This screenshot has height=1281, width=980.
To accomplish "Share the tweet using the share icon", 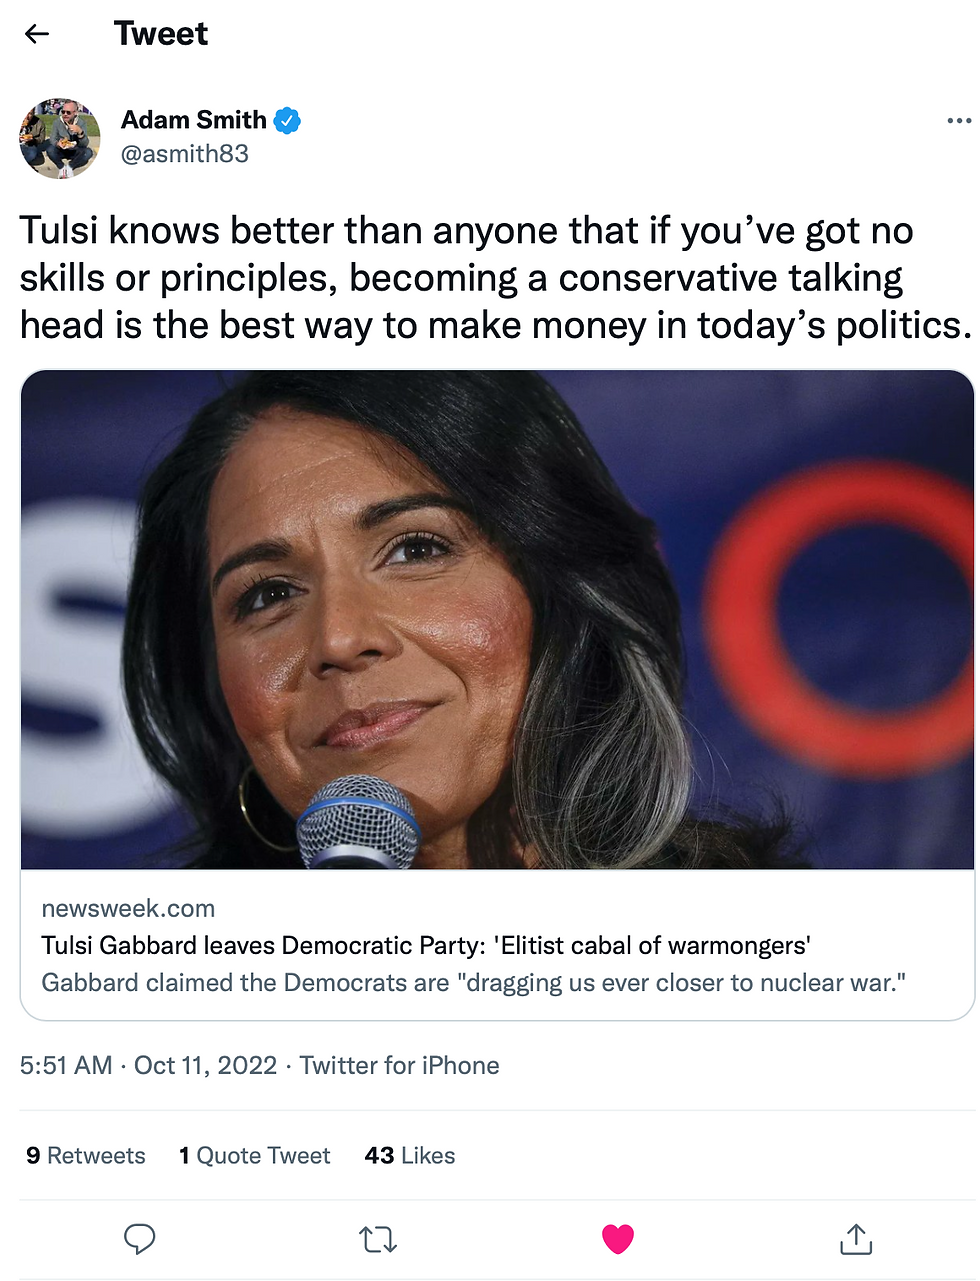I will point(856,1239).
